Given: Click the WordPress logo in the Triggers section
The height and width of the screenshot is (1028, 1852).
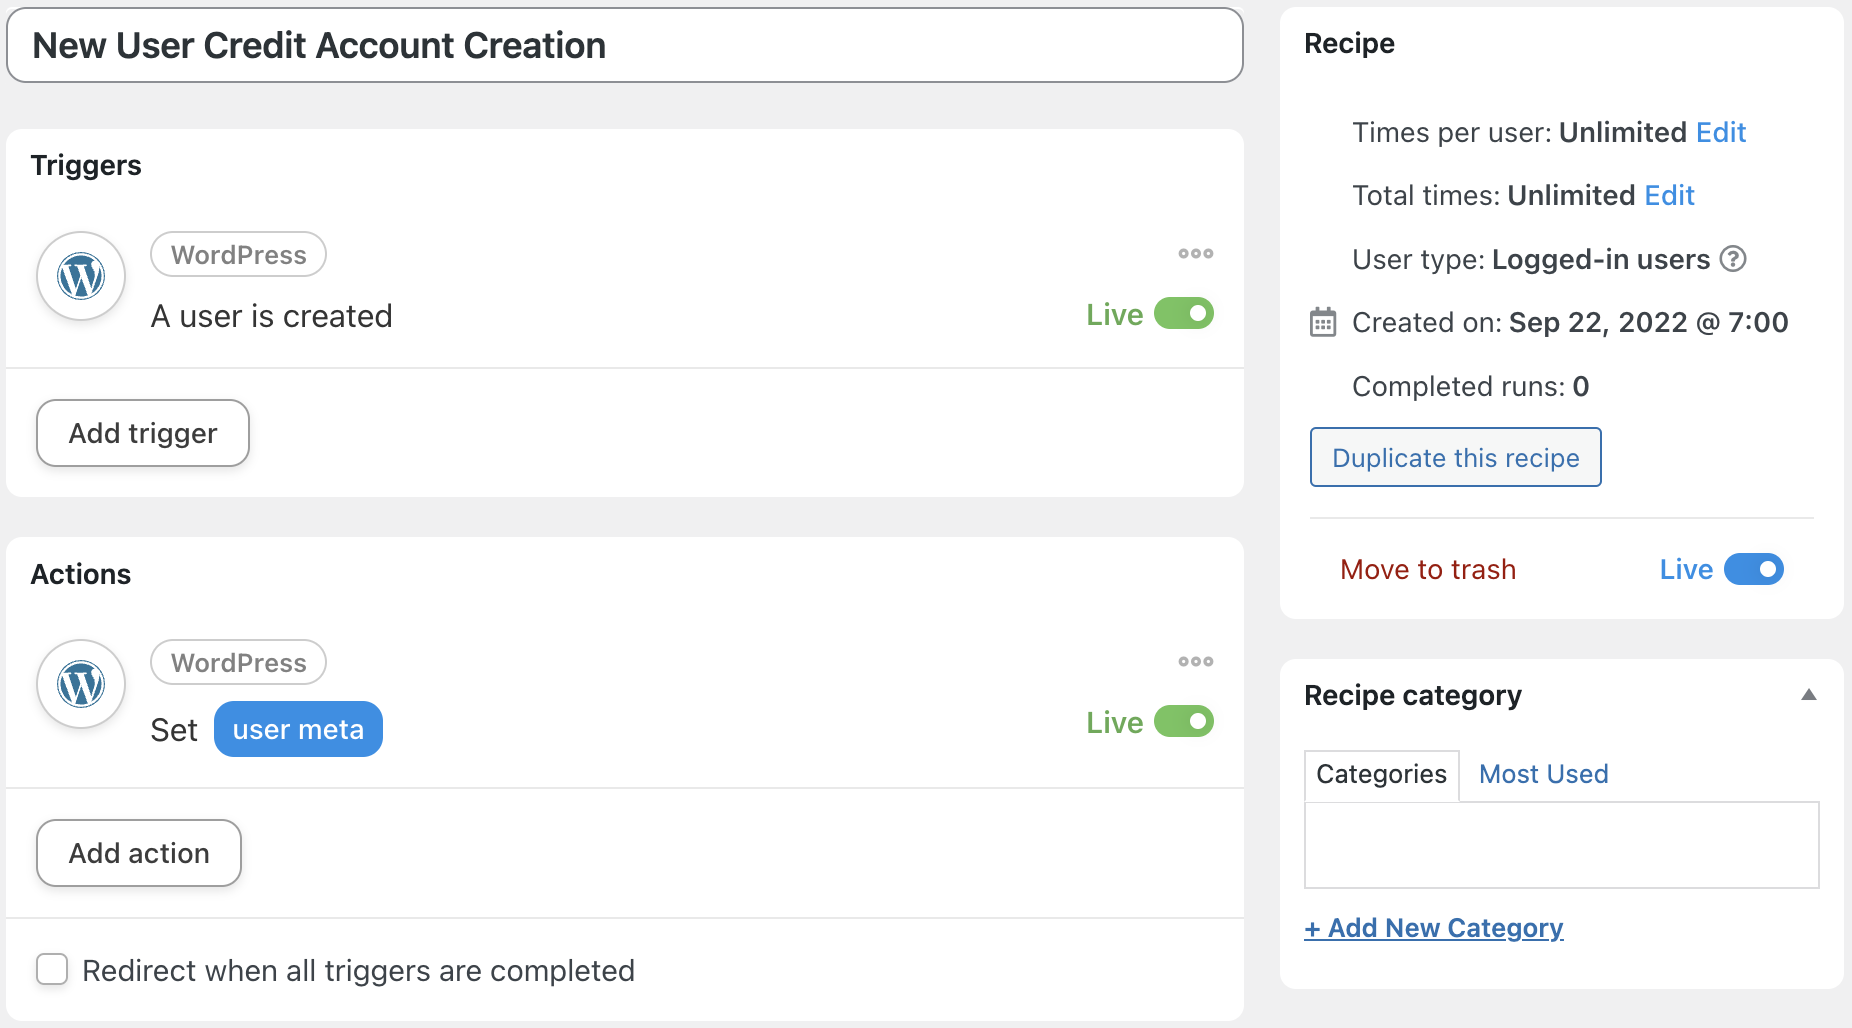Looking at the screenshot, I should tap(81, 276).
